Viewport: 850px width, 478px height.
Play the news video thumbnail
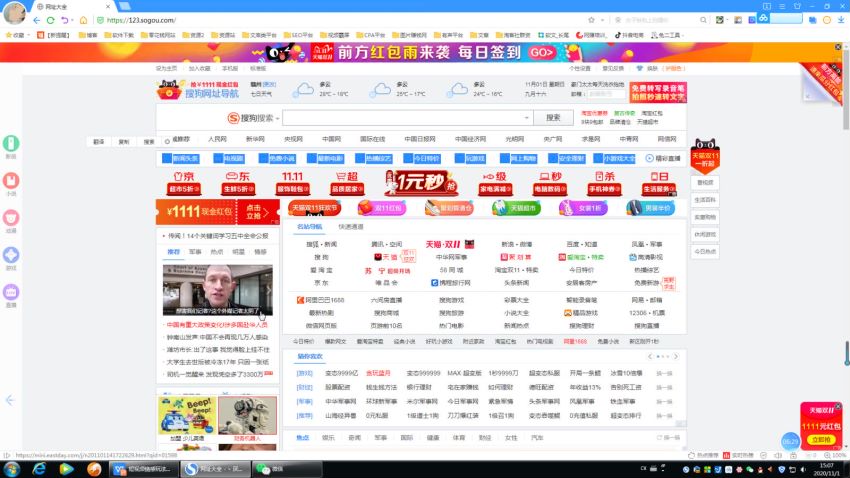tap(217, 290)
